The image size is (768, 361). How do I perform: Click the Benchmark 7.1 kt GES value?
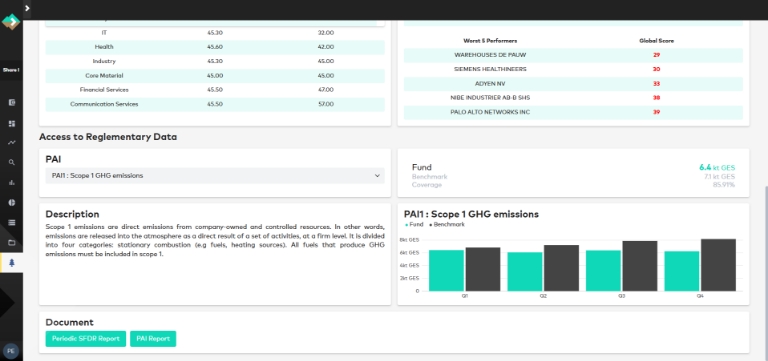point(719,176)
